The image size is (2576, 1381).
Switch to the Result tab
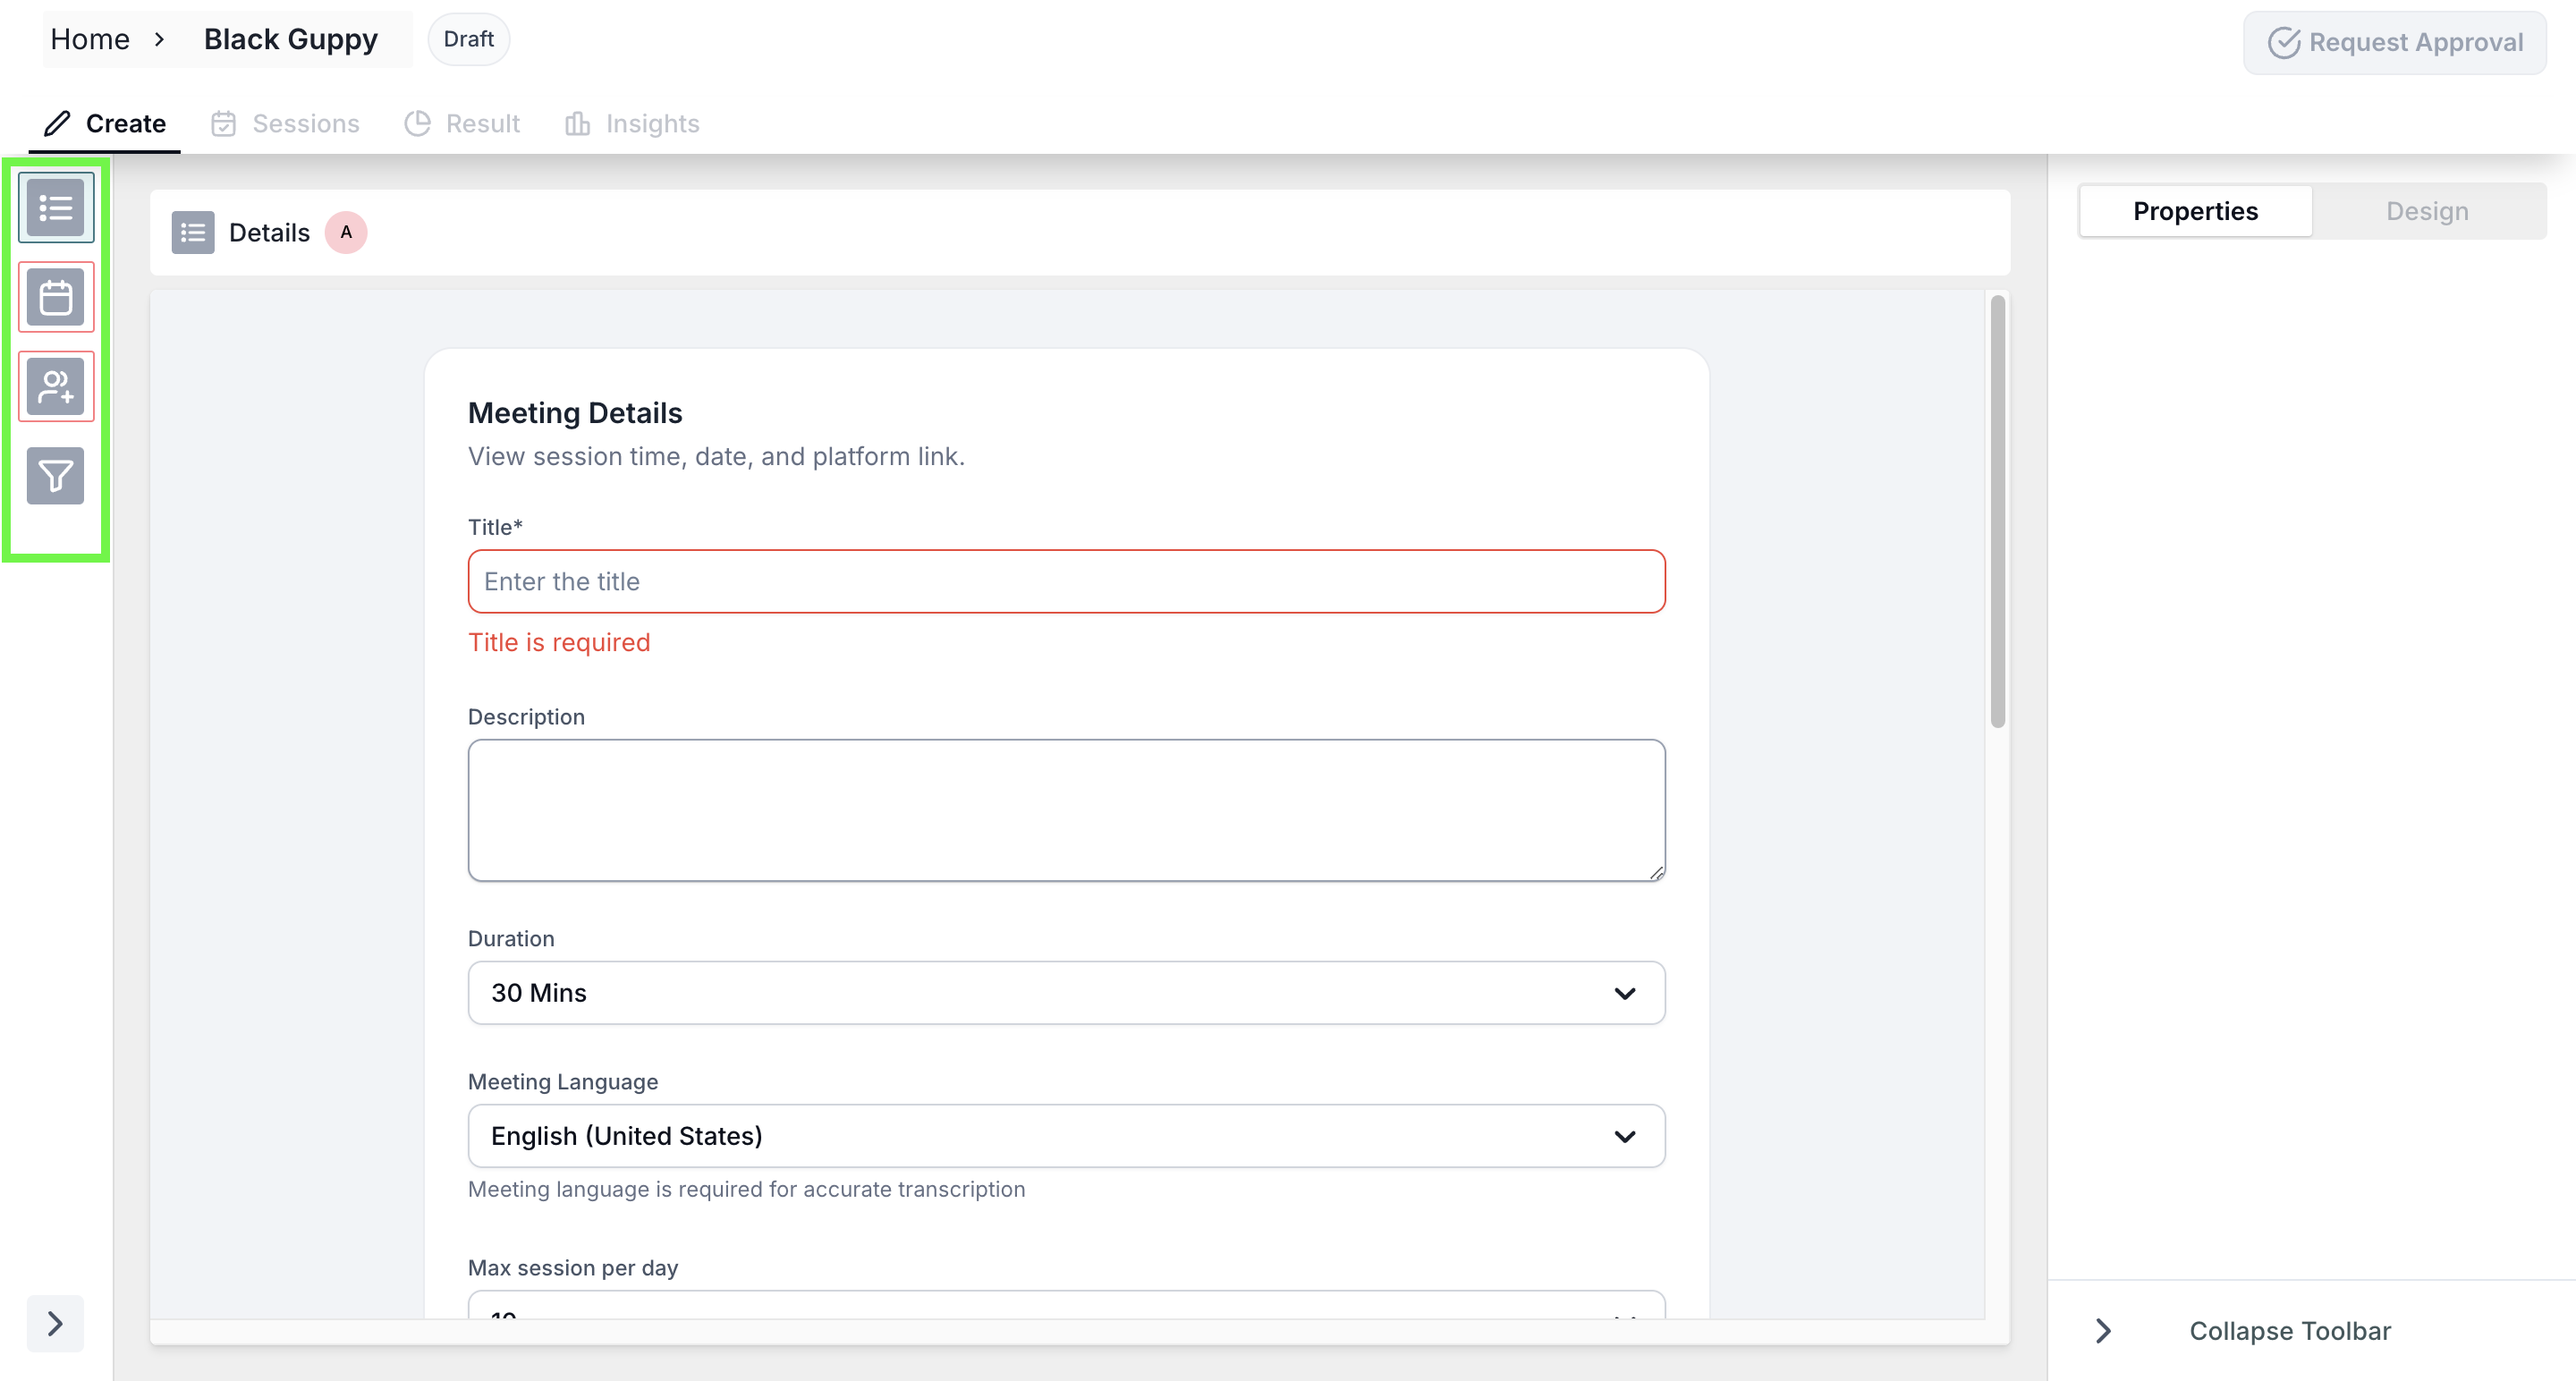point(462,124)
